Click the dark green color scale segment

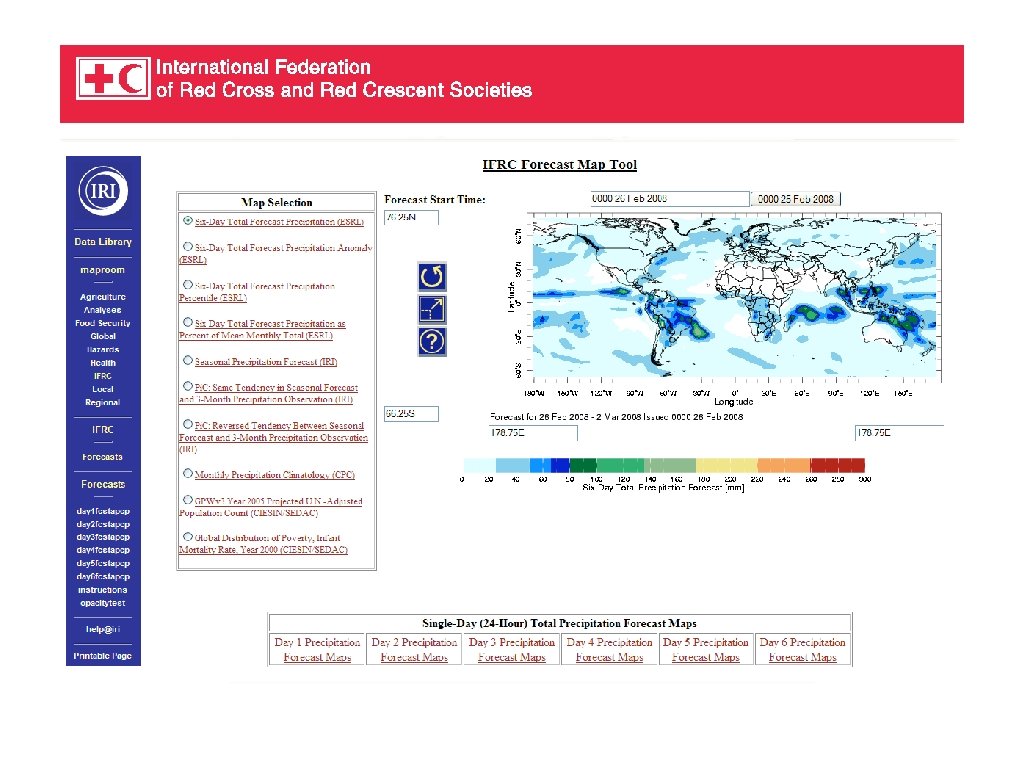coord(583,465)
